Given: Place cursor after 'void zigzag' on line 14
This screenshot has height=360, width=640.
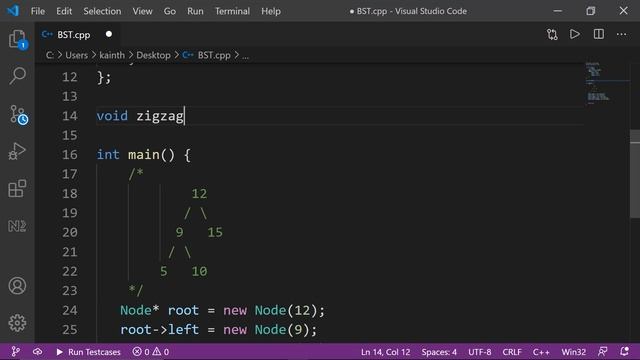Looking at the screenshot, I should point(185,116).
